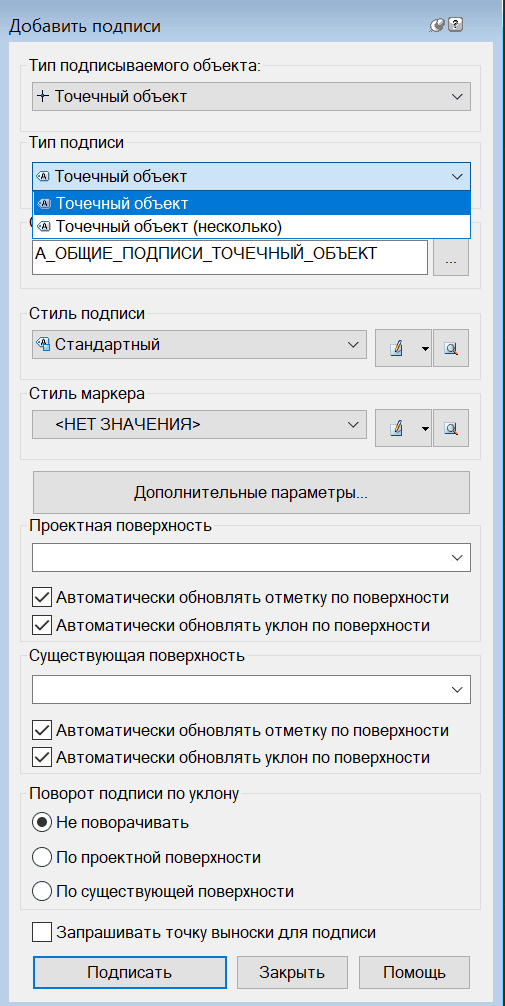
Task: Edit the label style with pencil icon
Action: (x=397, y=348)
